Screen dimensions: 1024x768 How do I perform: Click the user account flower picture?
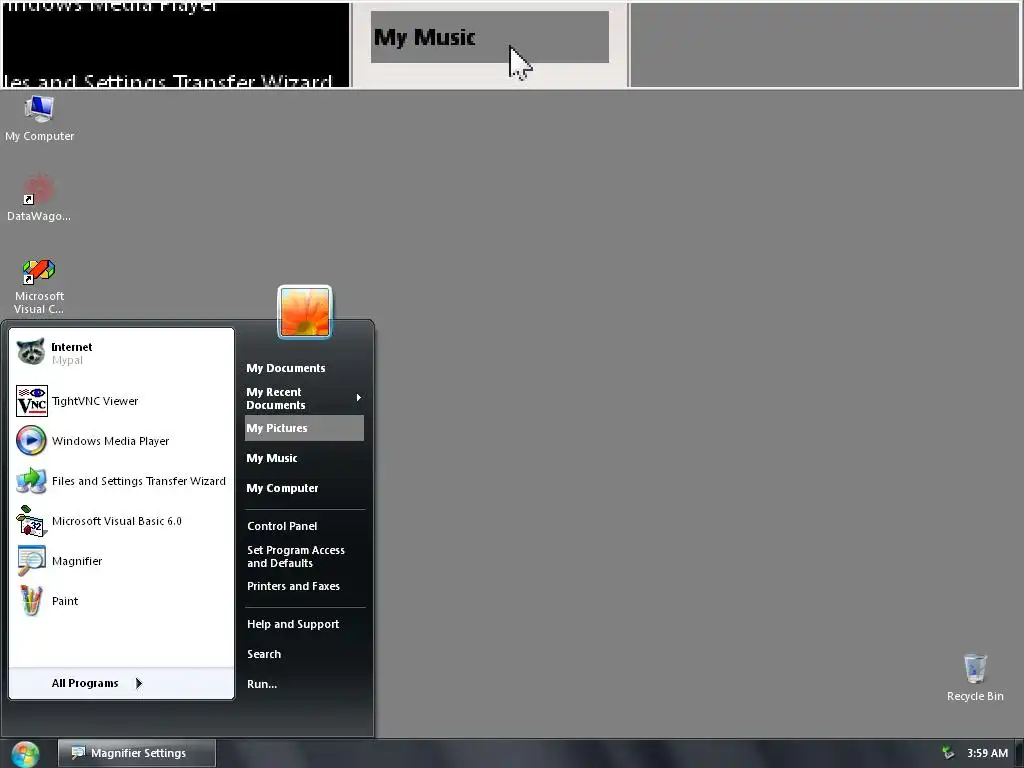point(305,312)
